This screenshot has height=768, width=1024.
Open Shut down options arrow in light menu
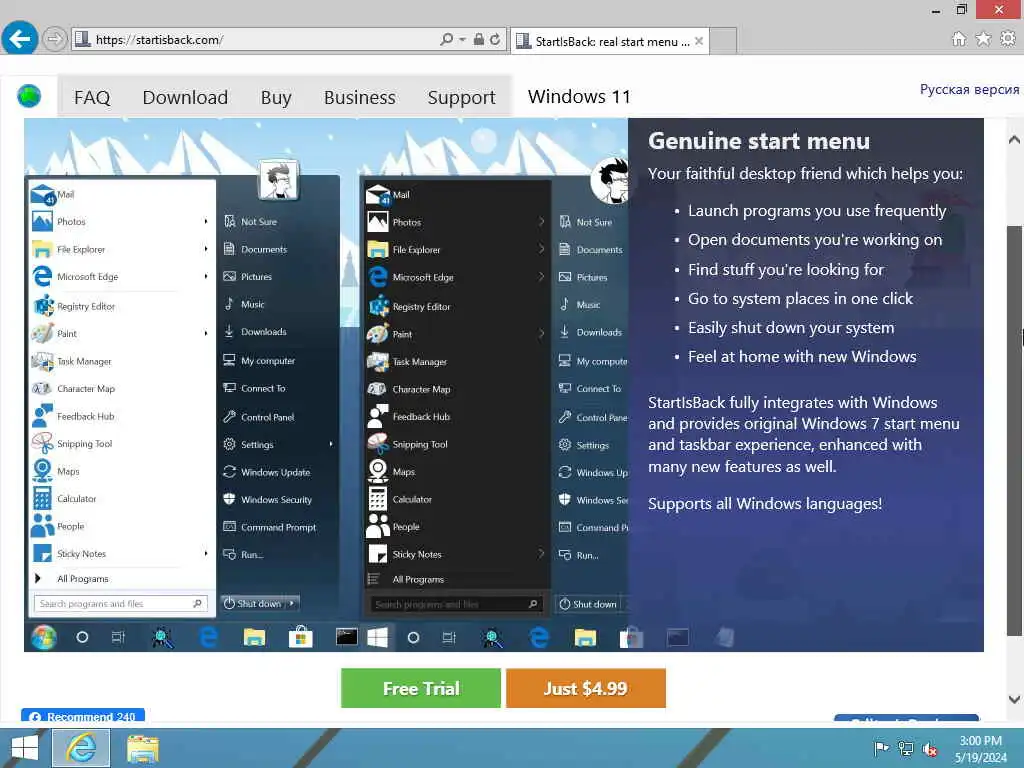[292, 603]
